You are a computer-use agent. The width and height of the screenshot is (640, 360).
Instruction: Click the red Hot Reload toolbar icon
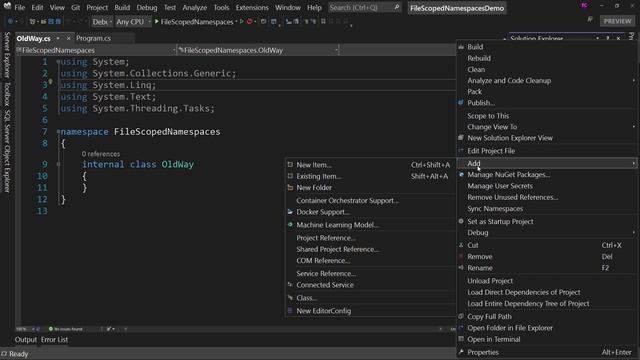click(249, 21)
